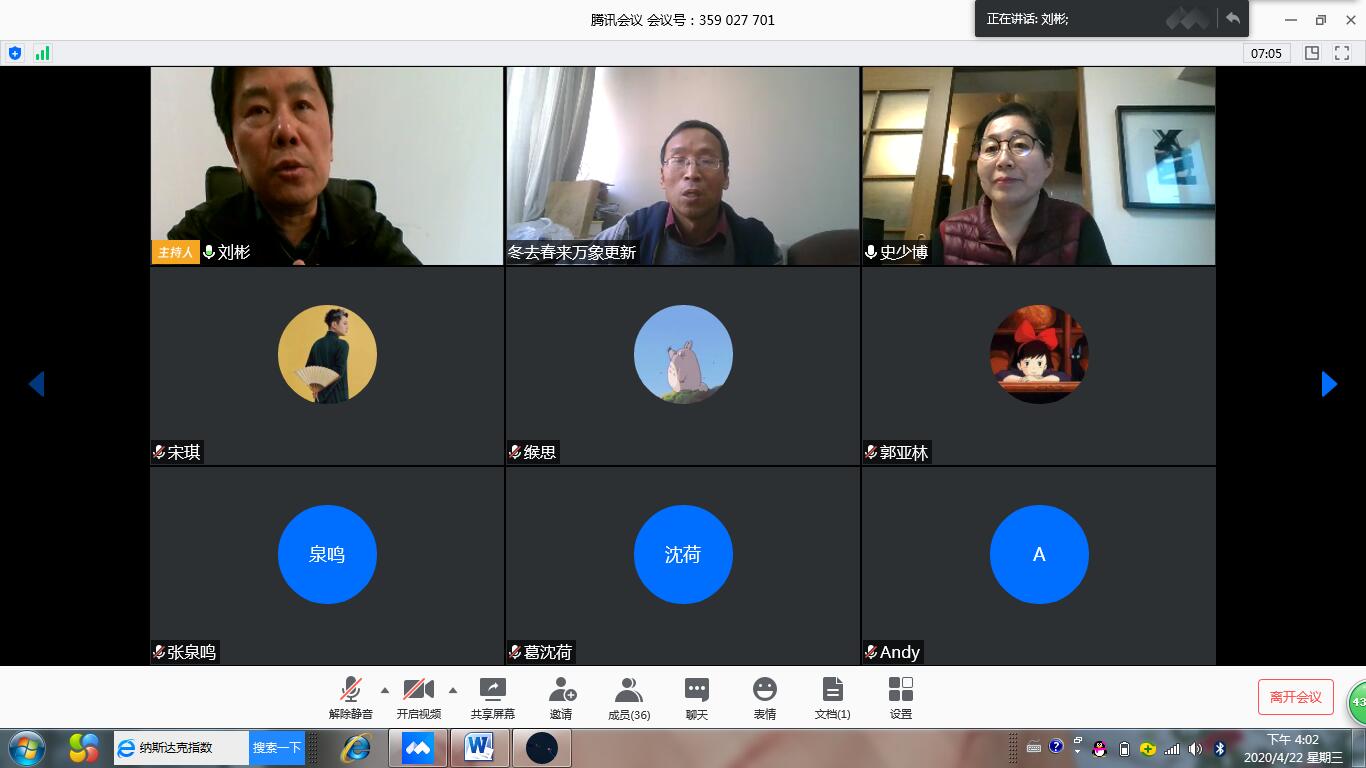Click the blue security shield icon
The width and height of the screenshot is (1366, 768).
pyautogui.click(x=14, y=53)
